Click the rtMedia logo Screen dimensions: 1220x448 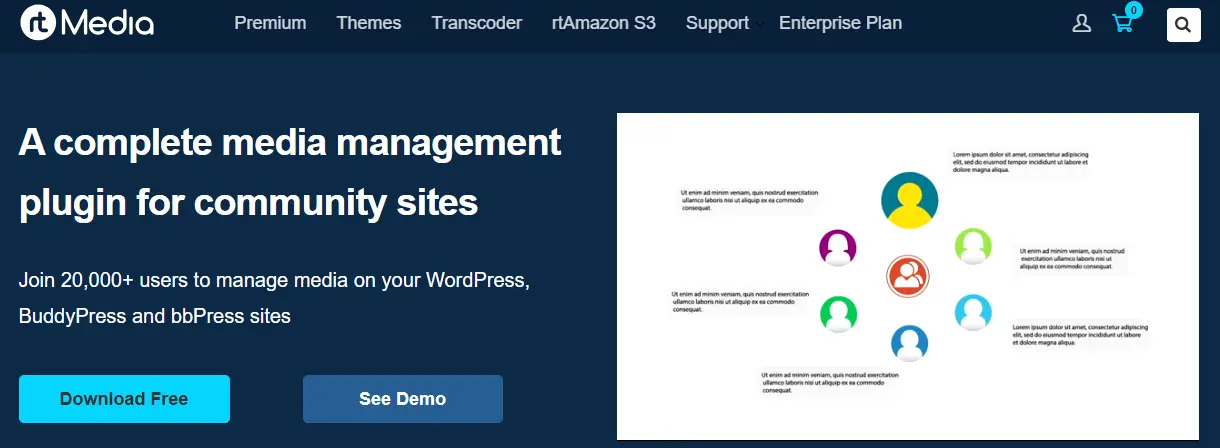(87, 24)
